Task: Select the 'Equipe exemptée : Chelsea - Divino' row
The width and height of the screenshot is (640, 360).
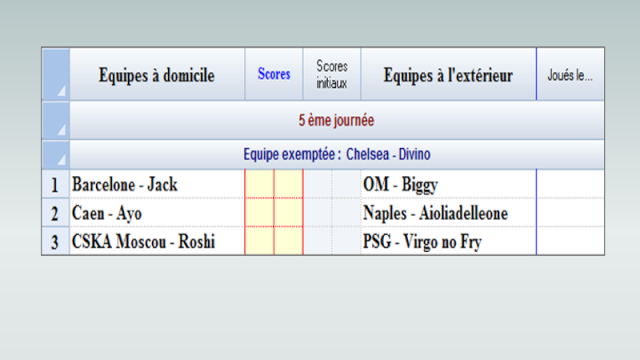Action: [337, 155]
